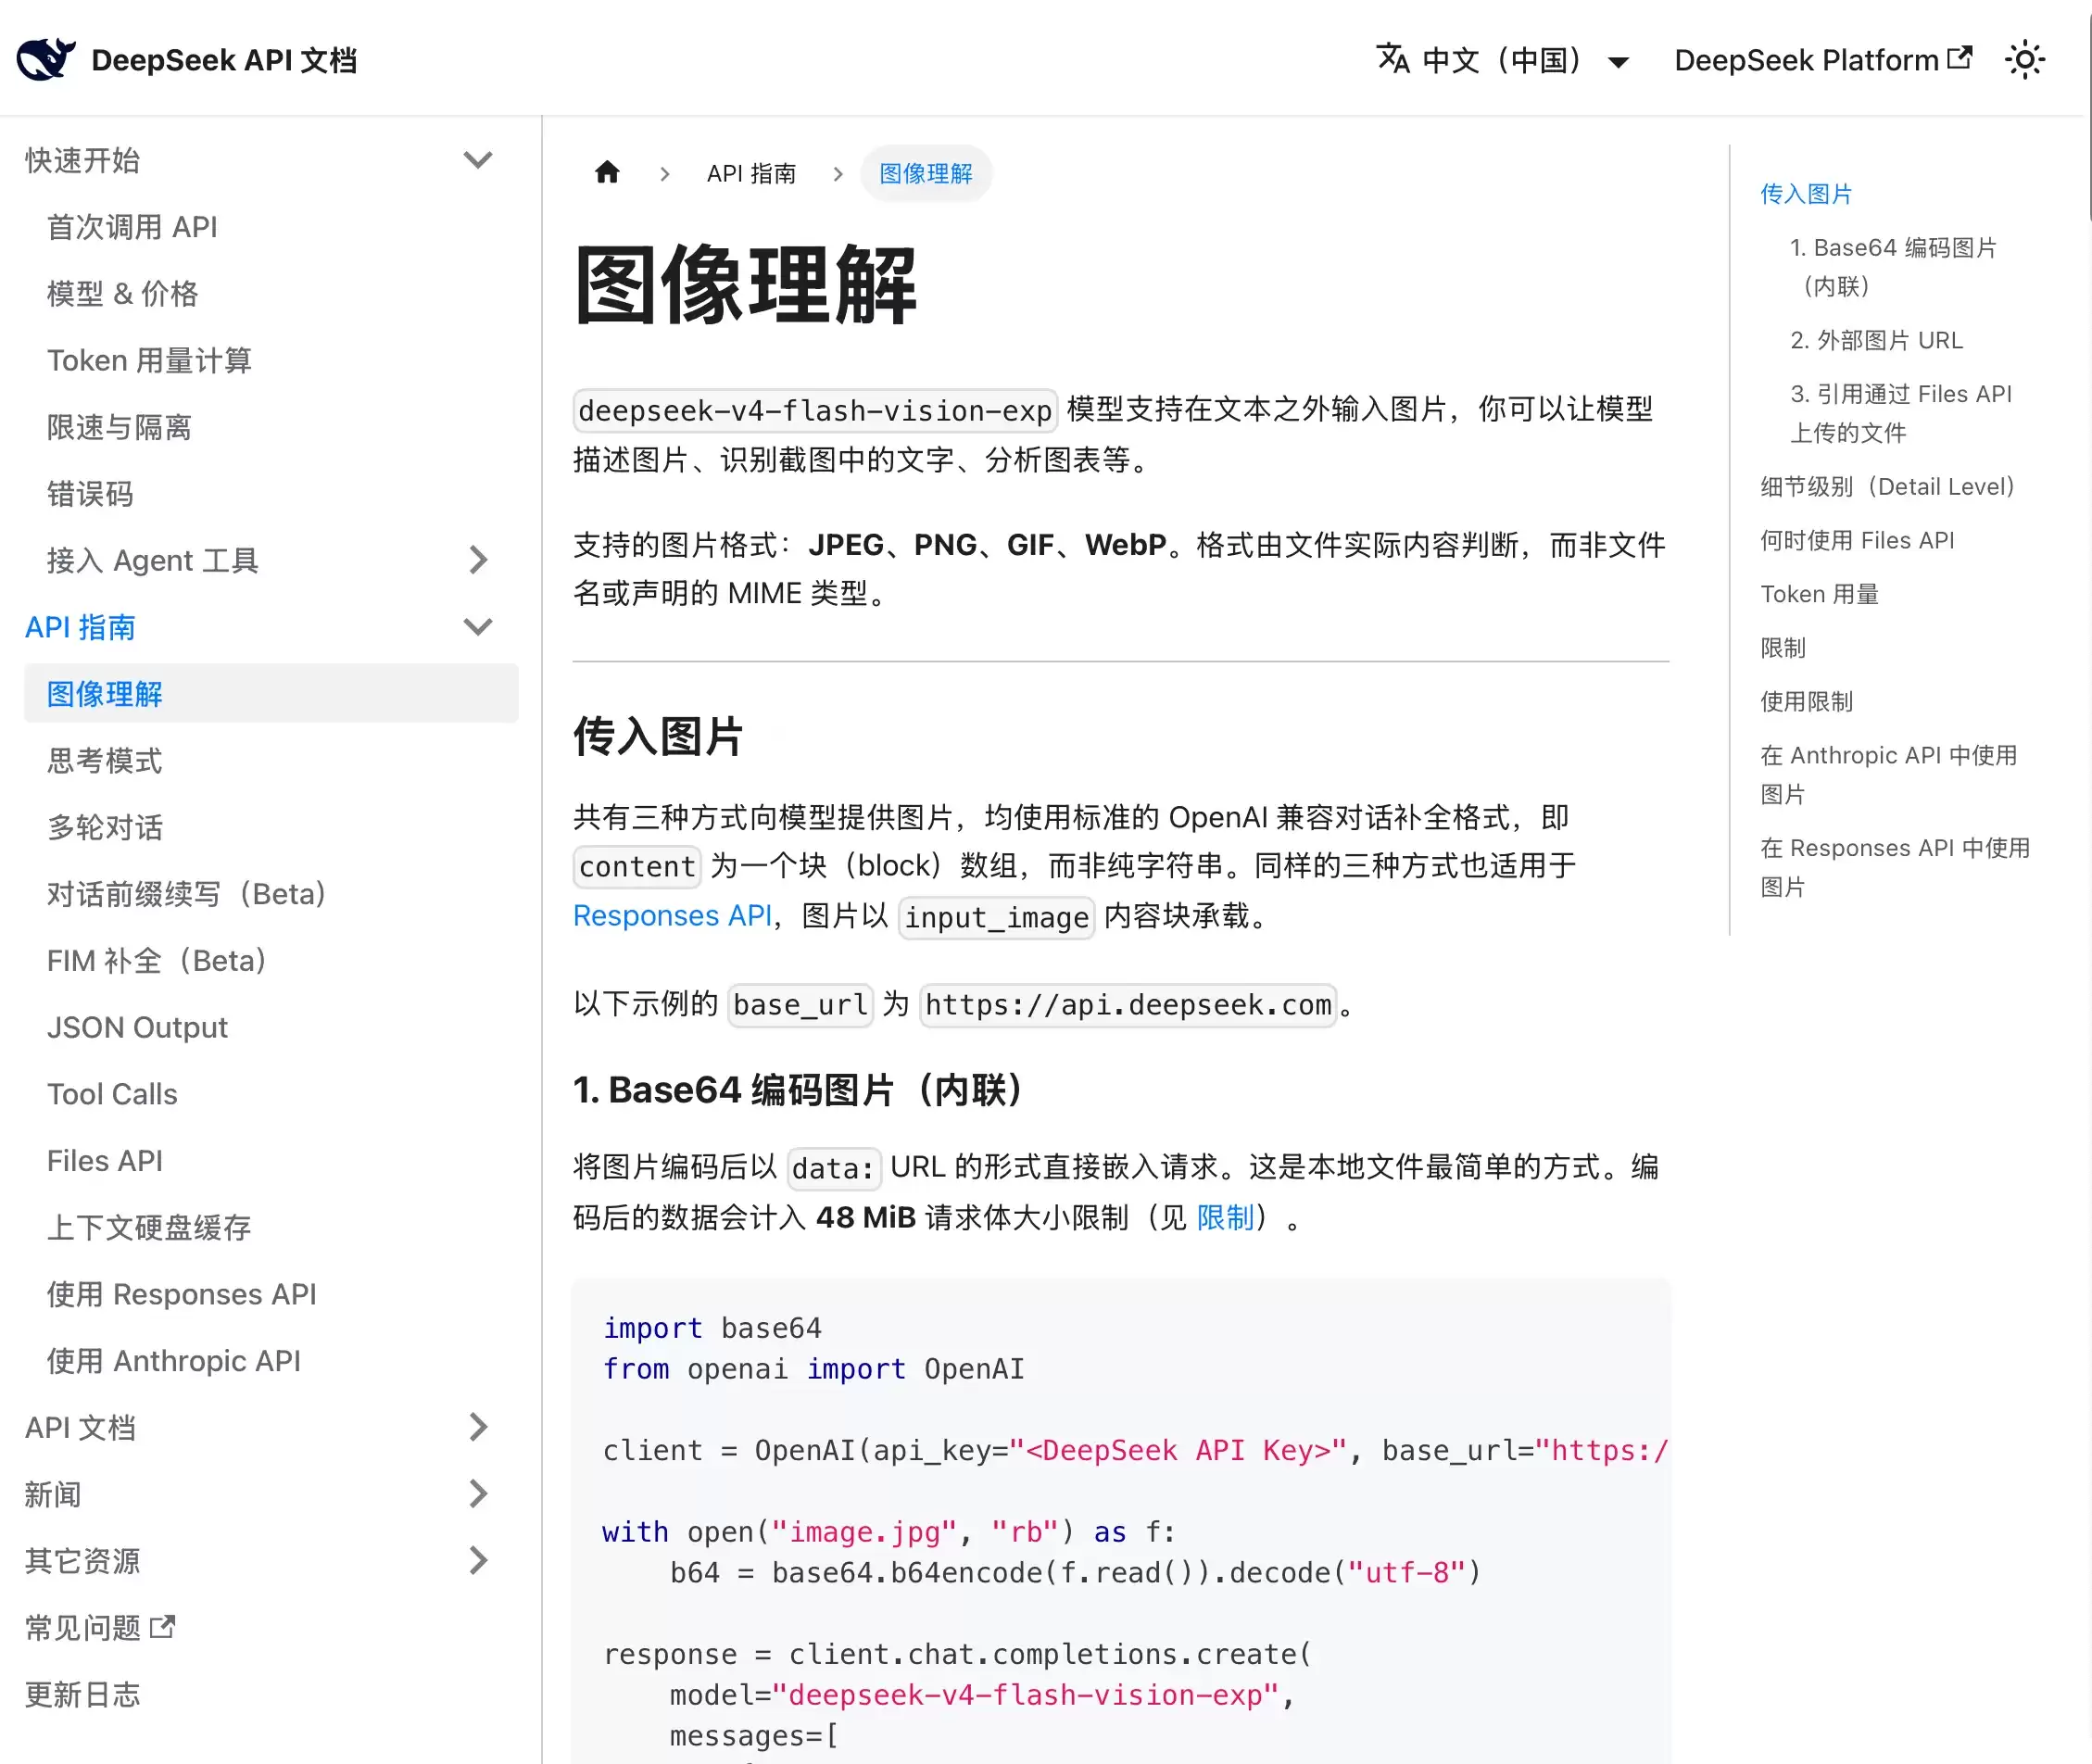Click the Responses API inline link

point(672,915)
